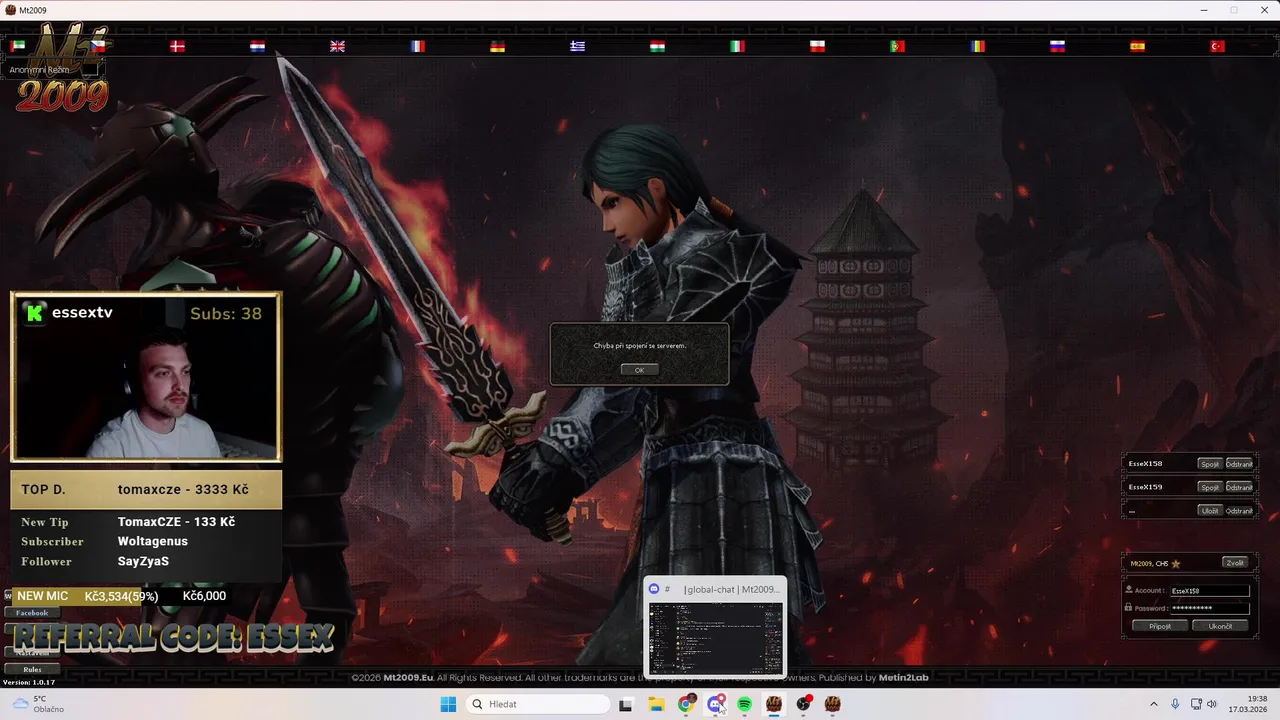Open the weather widget showing 5°C
This screenshot has width=1280, height=720.
[38, 704]
